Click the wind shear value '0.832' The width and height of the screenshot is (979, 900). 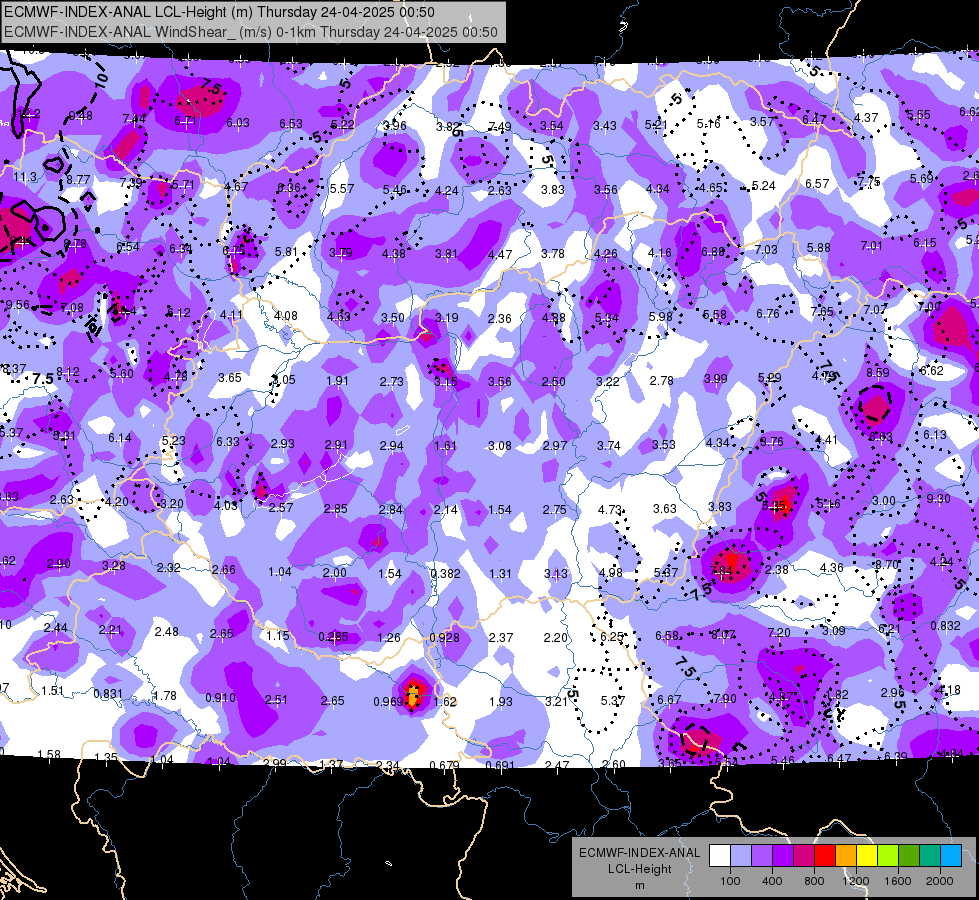pos(945,626)
